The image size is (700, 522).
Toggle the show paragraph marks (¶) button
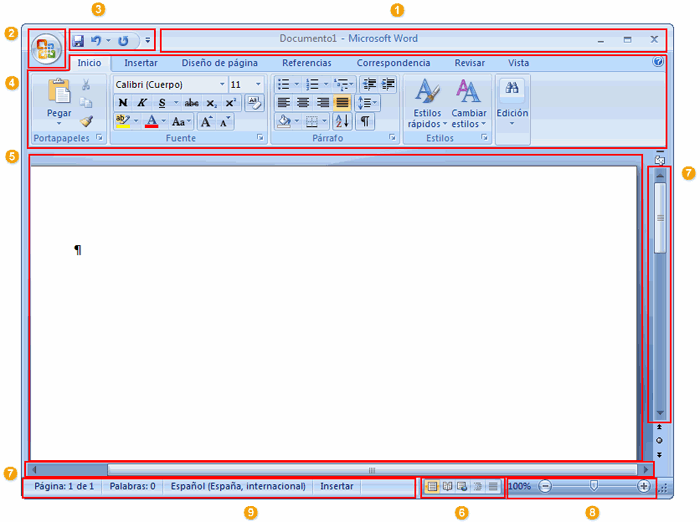tap(365, 121)
